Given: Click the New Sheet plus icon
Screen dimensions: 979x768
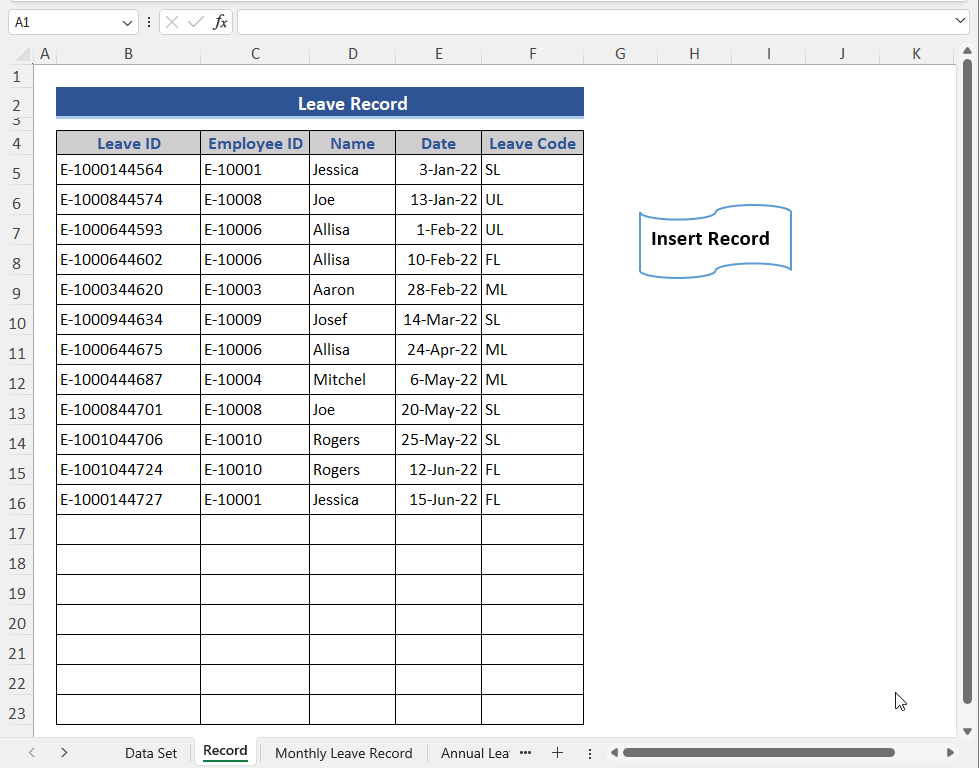Looking at the screenshot, I should (557, 752).
